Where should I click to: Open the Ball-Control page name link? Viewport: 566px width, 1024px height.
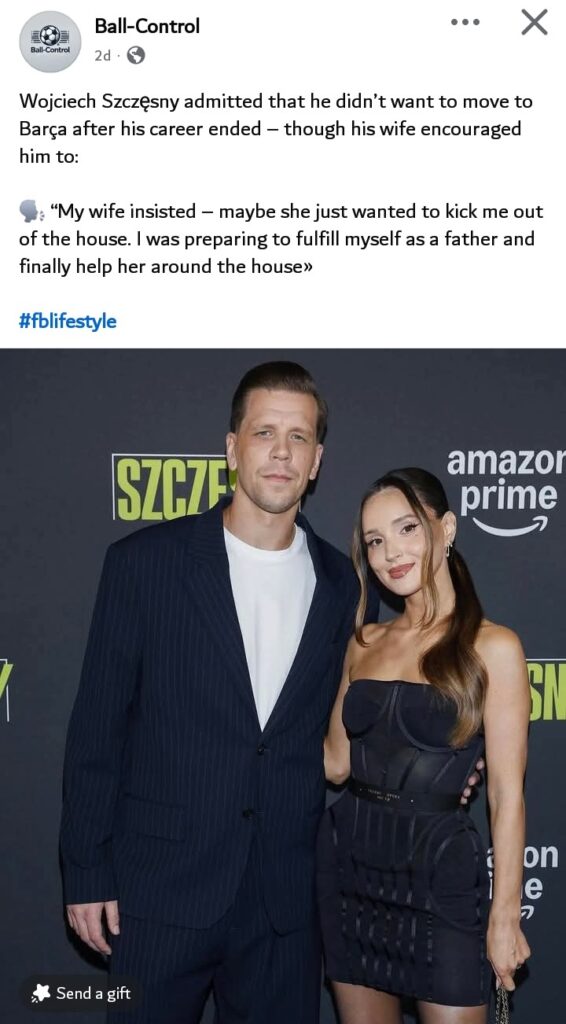click(147, 25)
